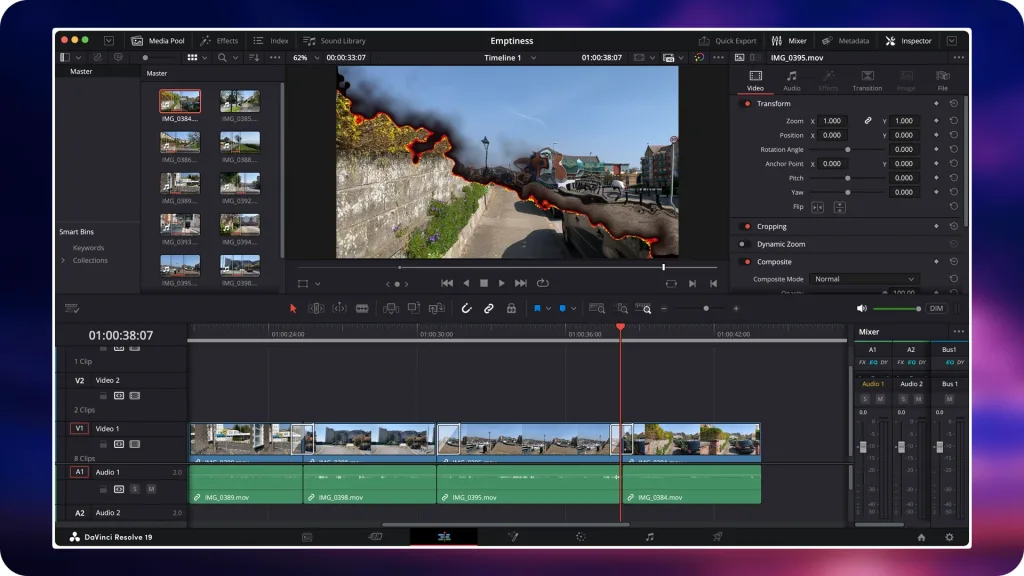Select the arrow Selection mode tool
The image size is (1024, 576).
pos(293,309)
